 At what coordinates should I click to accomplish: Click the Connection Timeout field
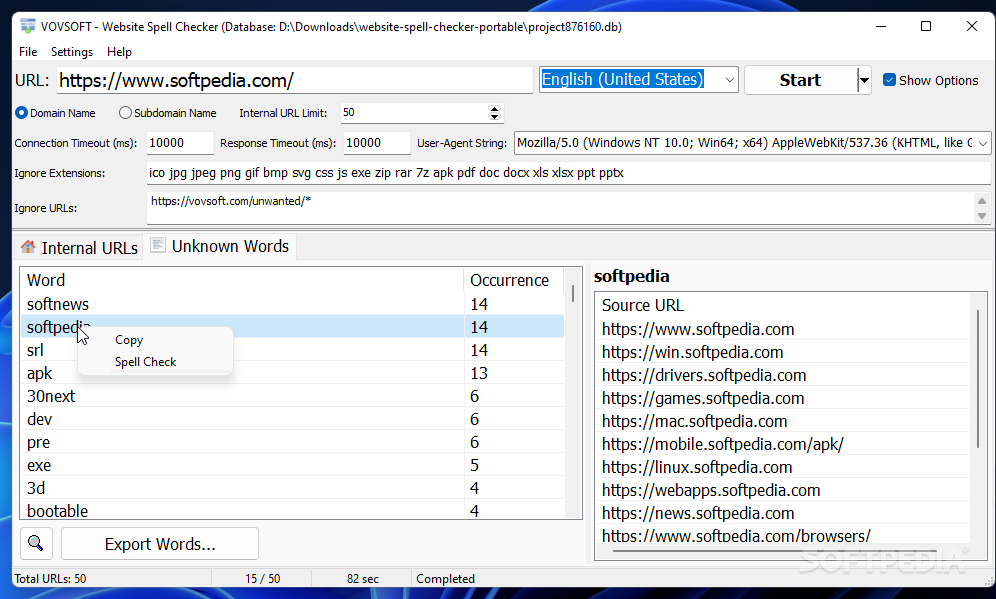(x=180, y=143)
